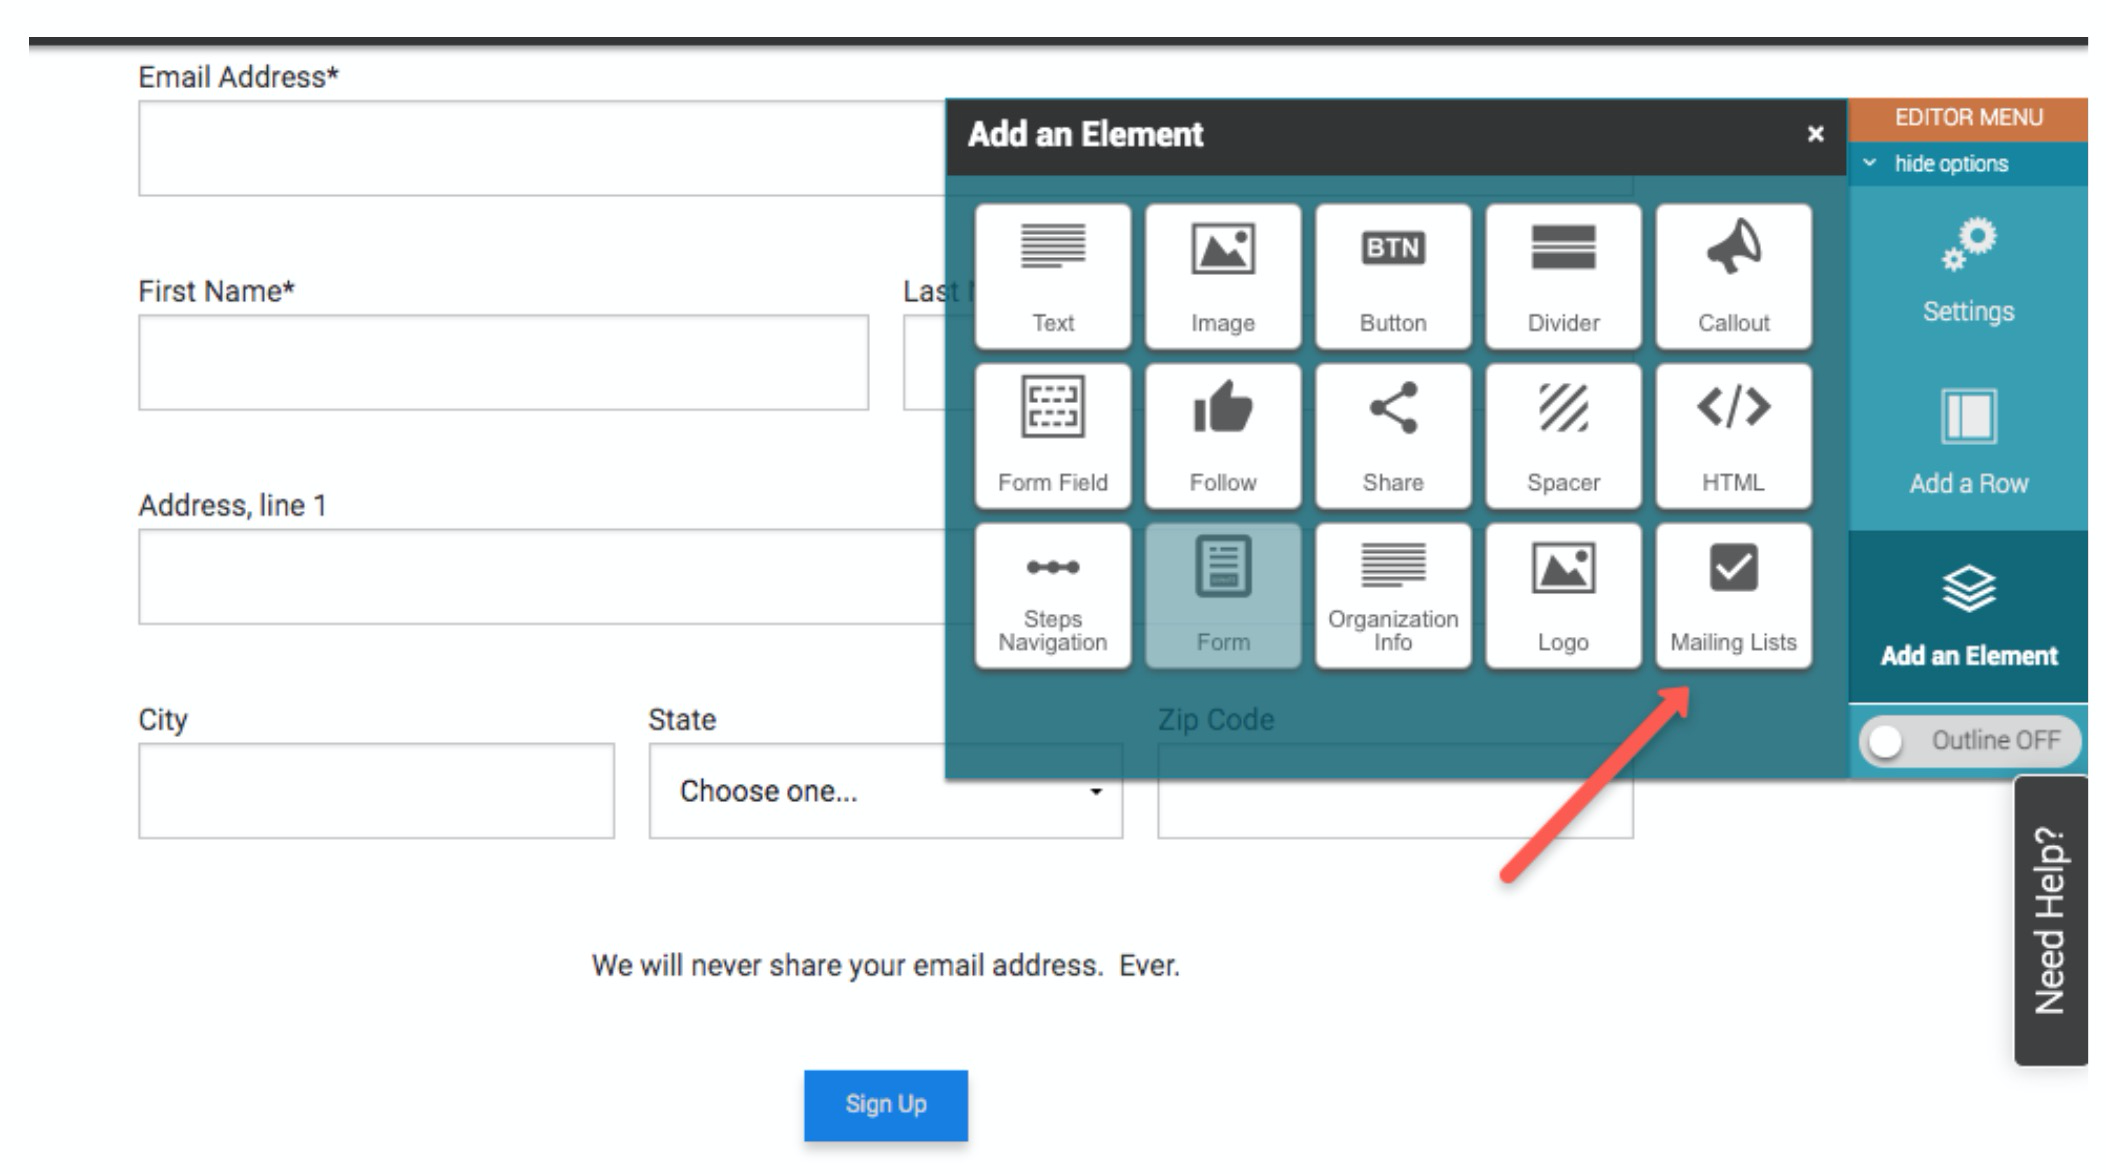Add a Form Field element
Image resolution: width=2106 pixels, height=1174 pixels.
[x=1052, y=436]
